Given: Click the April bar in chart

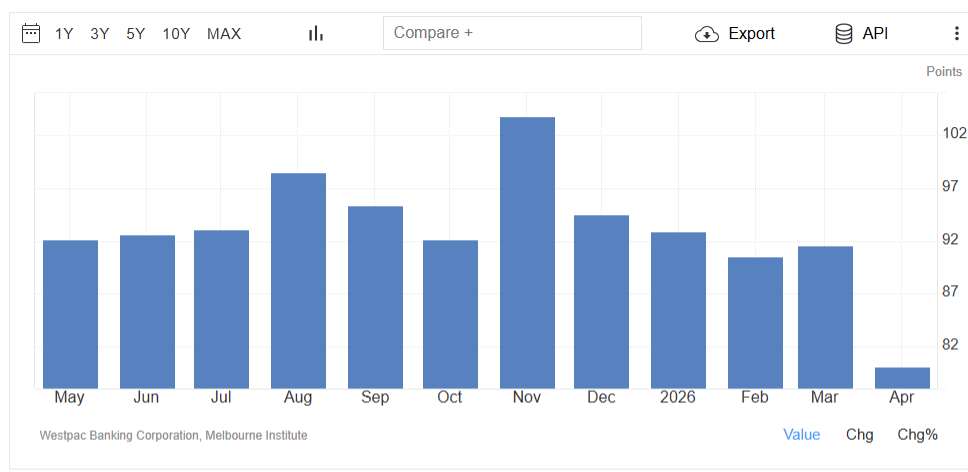Looking at the screenshot, I should (x=902, y=378).
